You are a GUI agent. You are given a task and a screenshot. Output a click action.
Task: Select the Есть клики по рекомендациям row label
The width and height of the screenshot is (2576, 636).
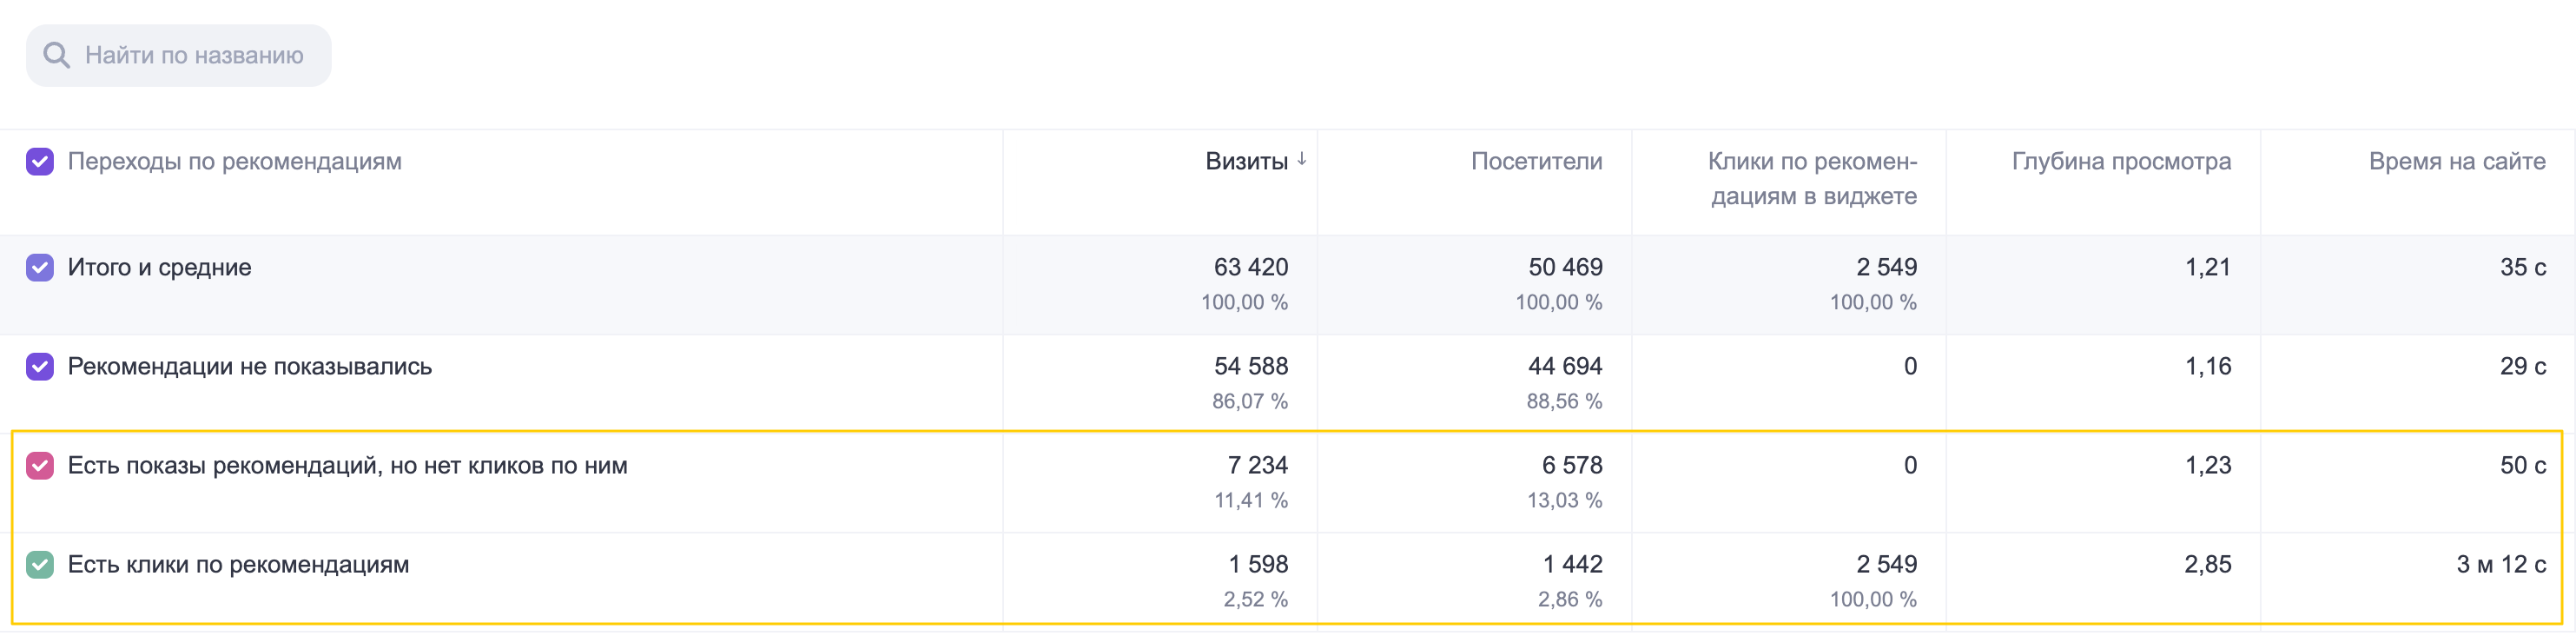(239, 564)
